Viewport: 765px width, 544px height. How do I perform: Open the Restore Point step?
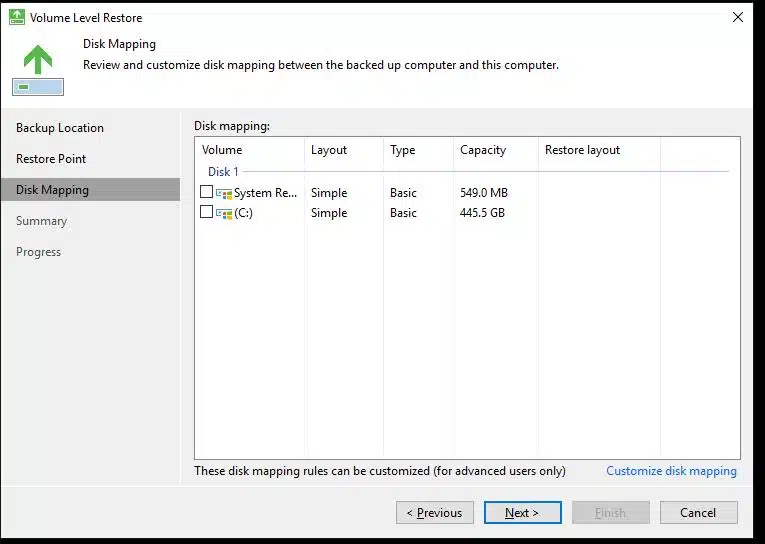tap(51, 159)
